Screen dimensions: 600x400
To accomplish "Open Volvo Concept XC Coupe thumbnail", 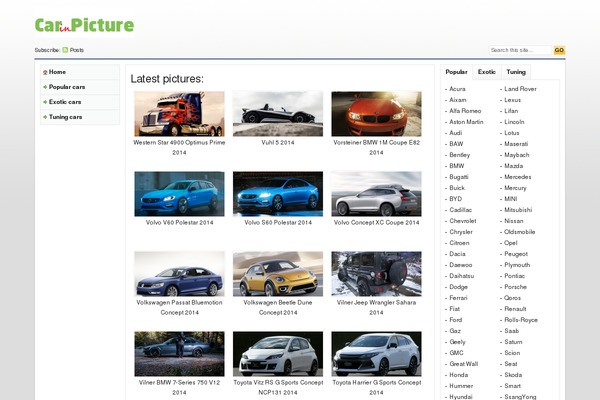I will coord(376,194).
